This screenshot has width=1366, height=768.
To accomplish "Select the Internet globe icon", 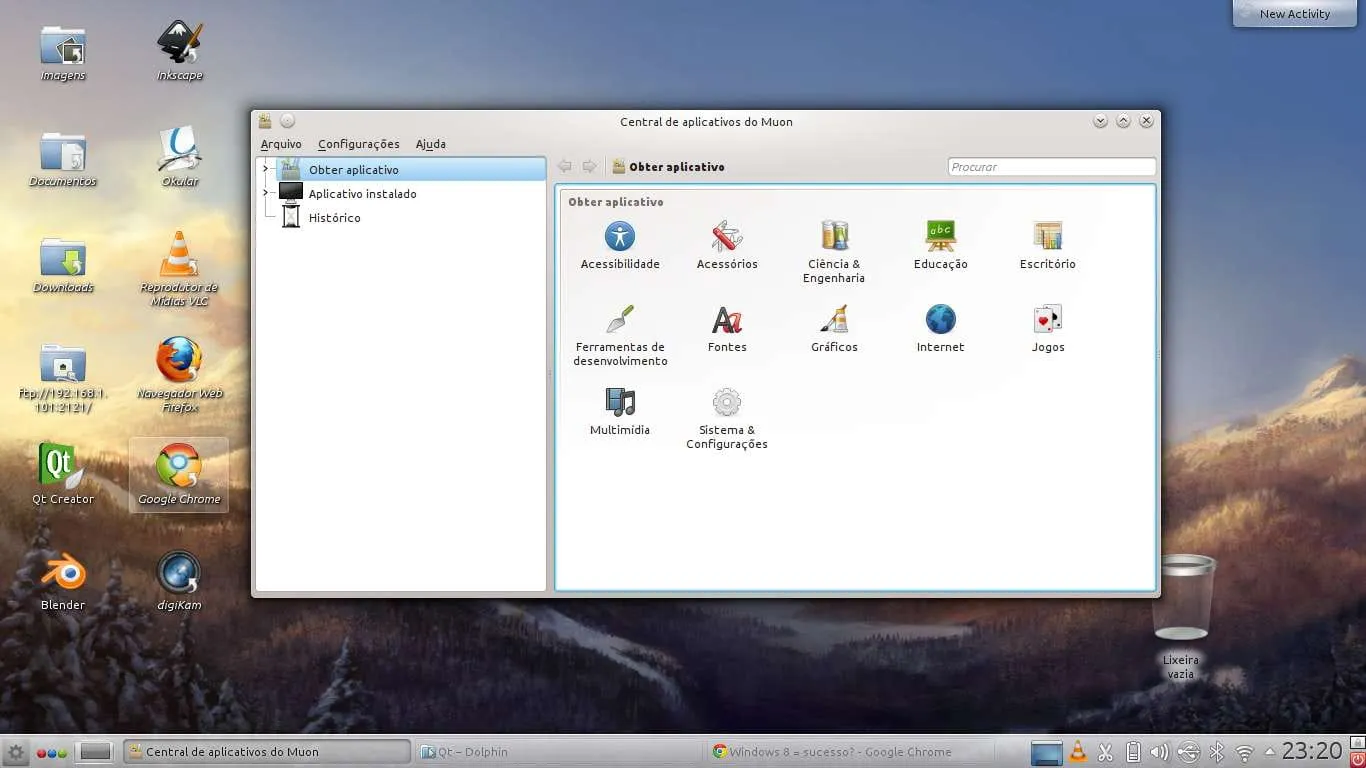I will [x=940, y=321].
